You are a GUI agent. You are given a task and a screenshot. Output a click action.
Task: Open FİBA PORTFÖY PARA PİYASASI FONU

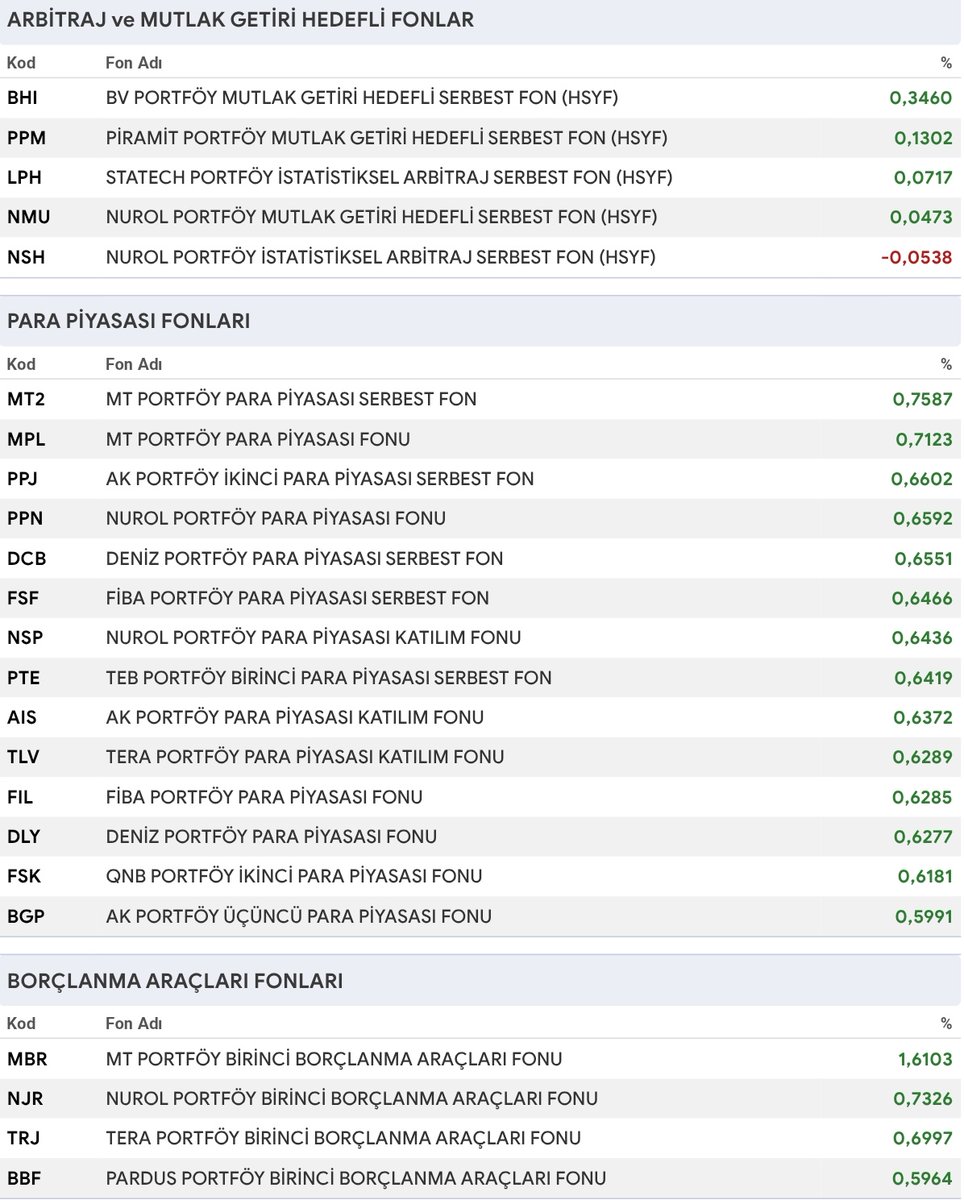(x=264, y=797)
